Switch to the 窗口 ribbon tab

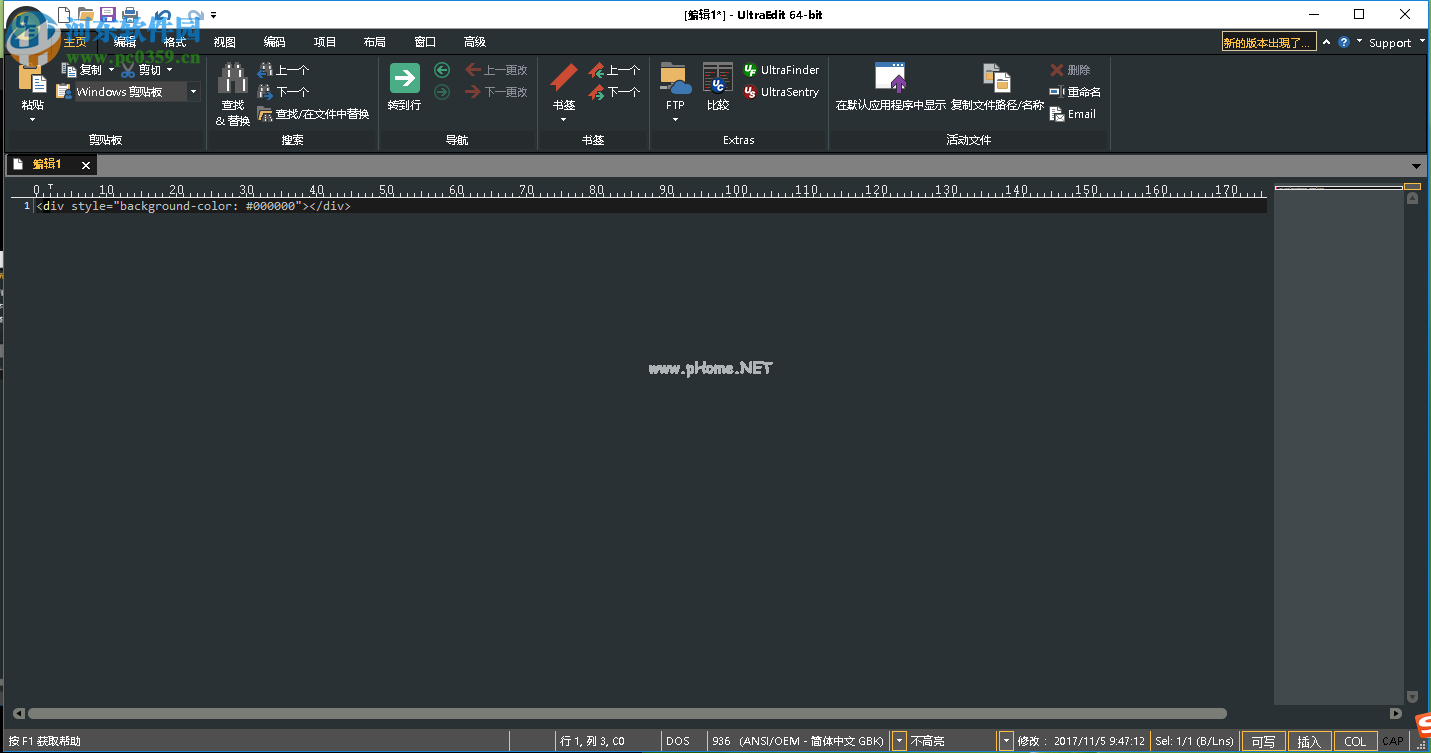425,42
